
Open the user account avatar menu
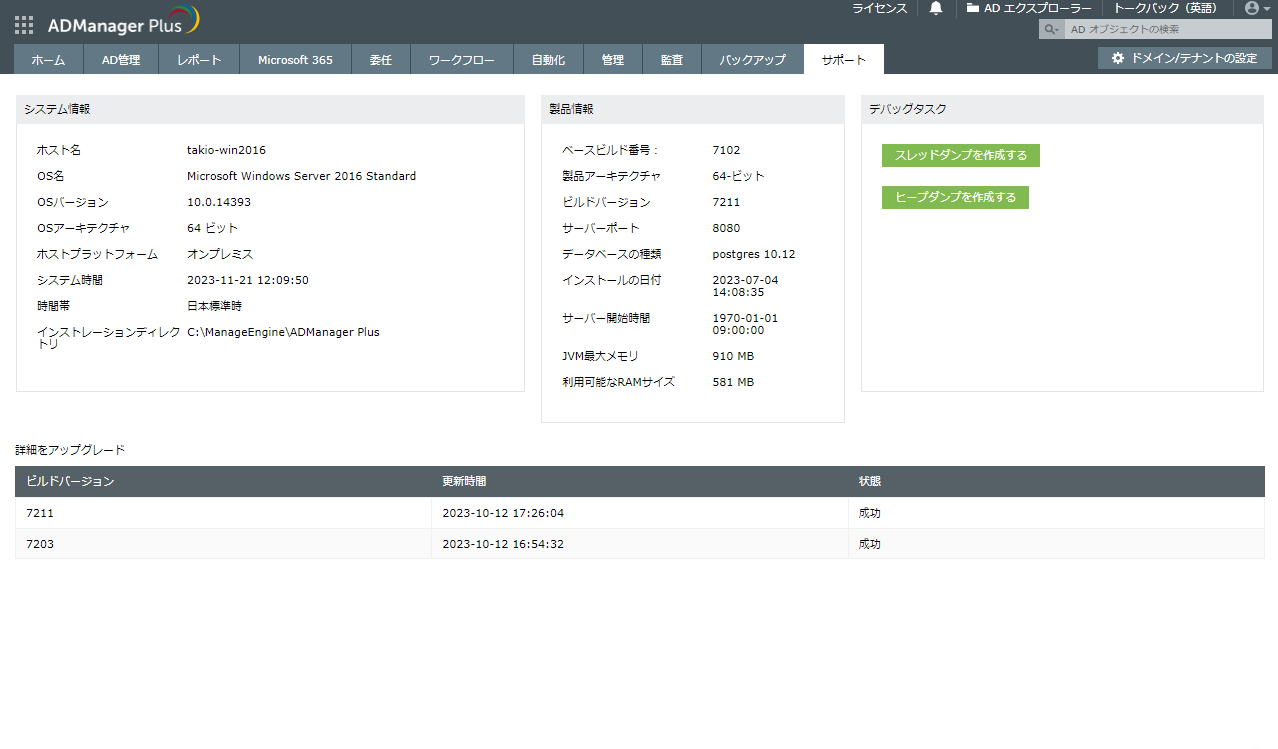[x=1256, y=8]
